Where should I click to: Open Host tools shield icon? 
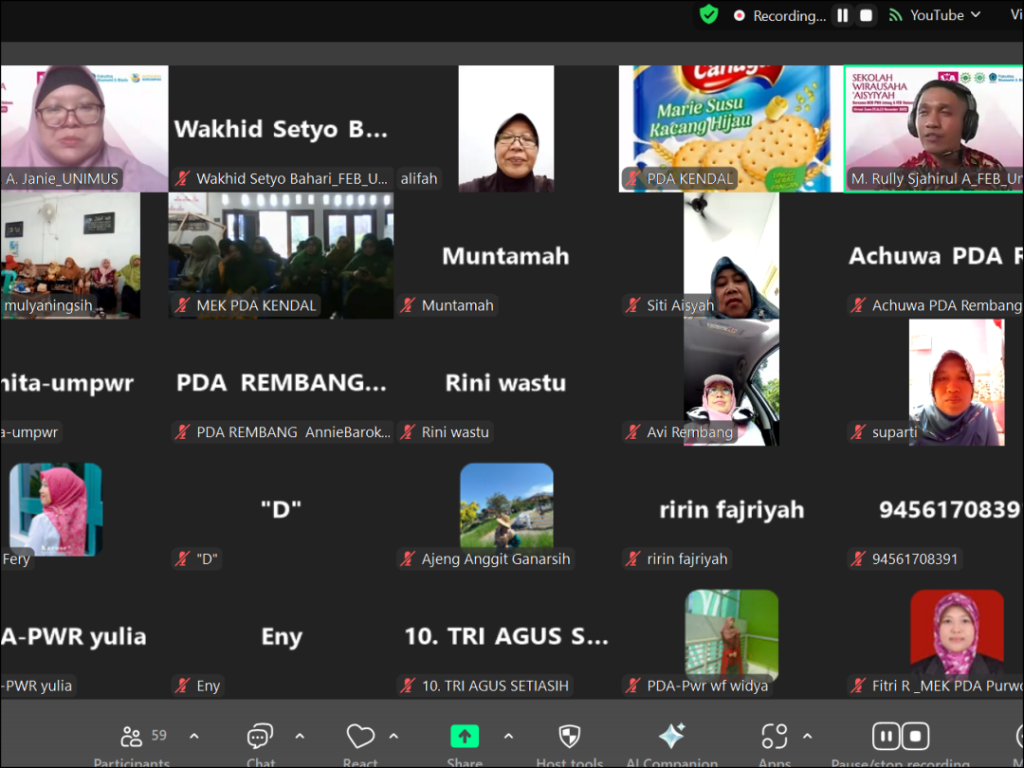coord(569,738)
